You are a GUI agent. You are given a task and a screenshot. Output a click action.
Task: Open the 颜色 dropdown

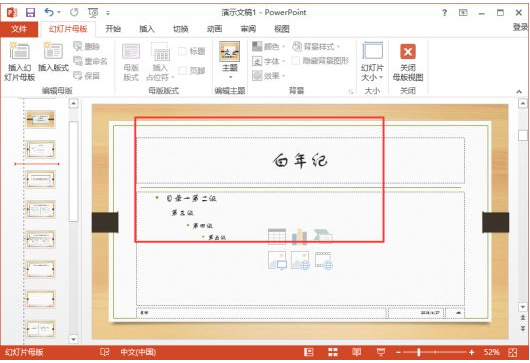tap(269, 46)
